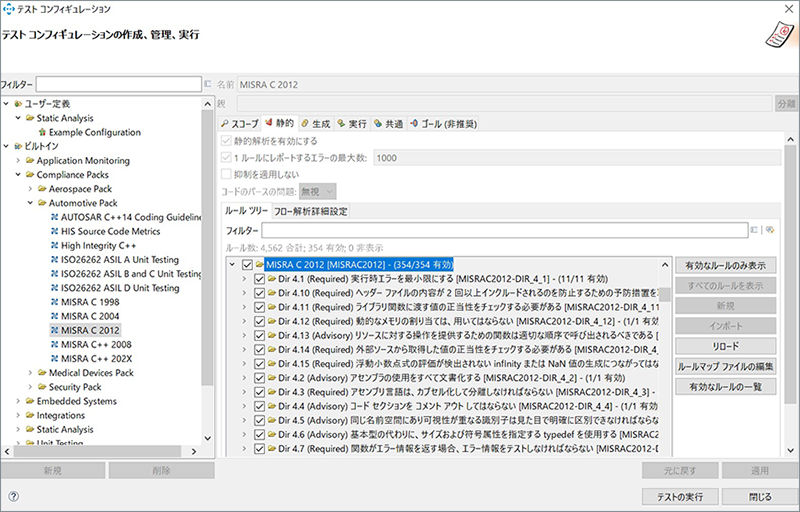This screenshot has width=800, height=512.
Task: Click the help question mark icon
Action: [14, 496]
